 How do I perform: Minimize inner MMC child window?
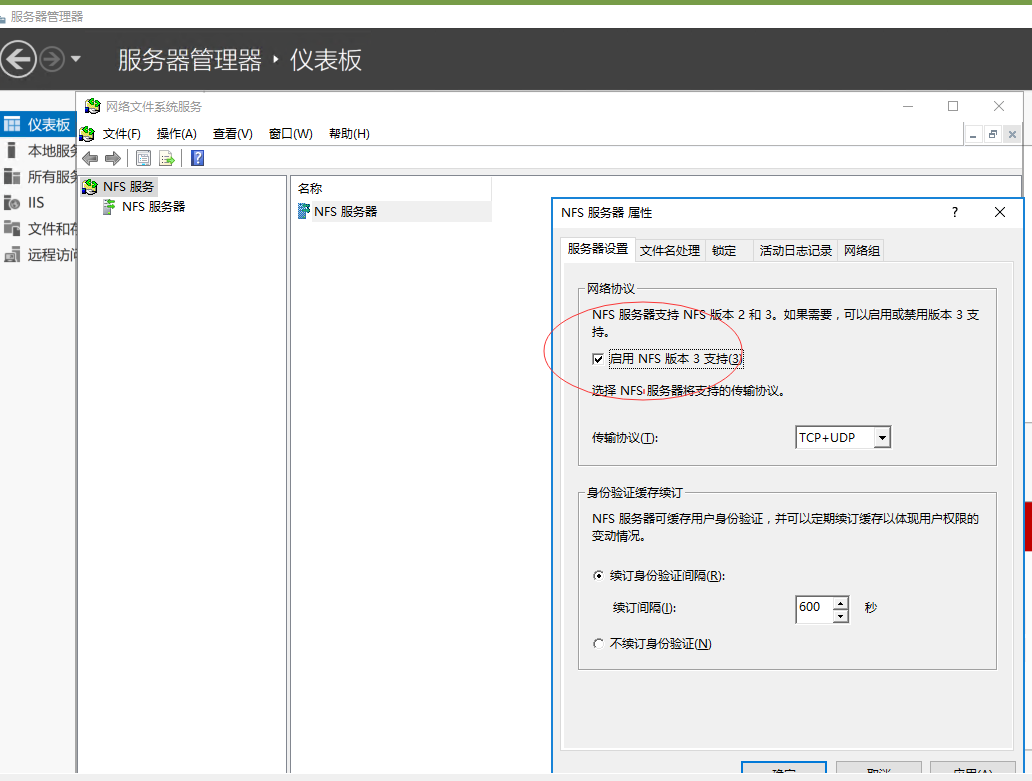coord(973,134)
